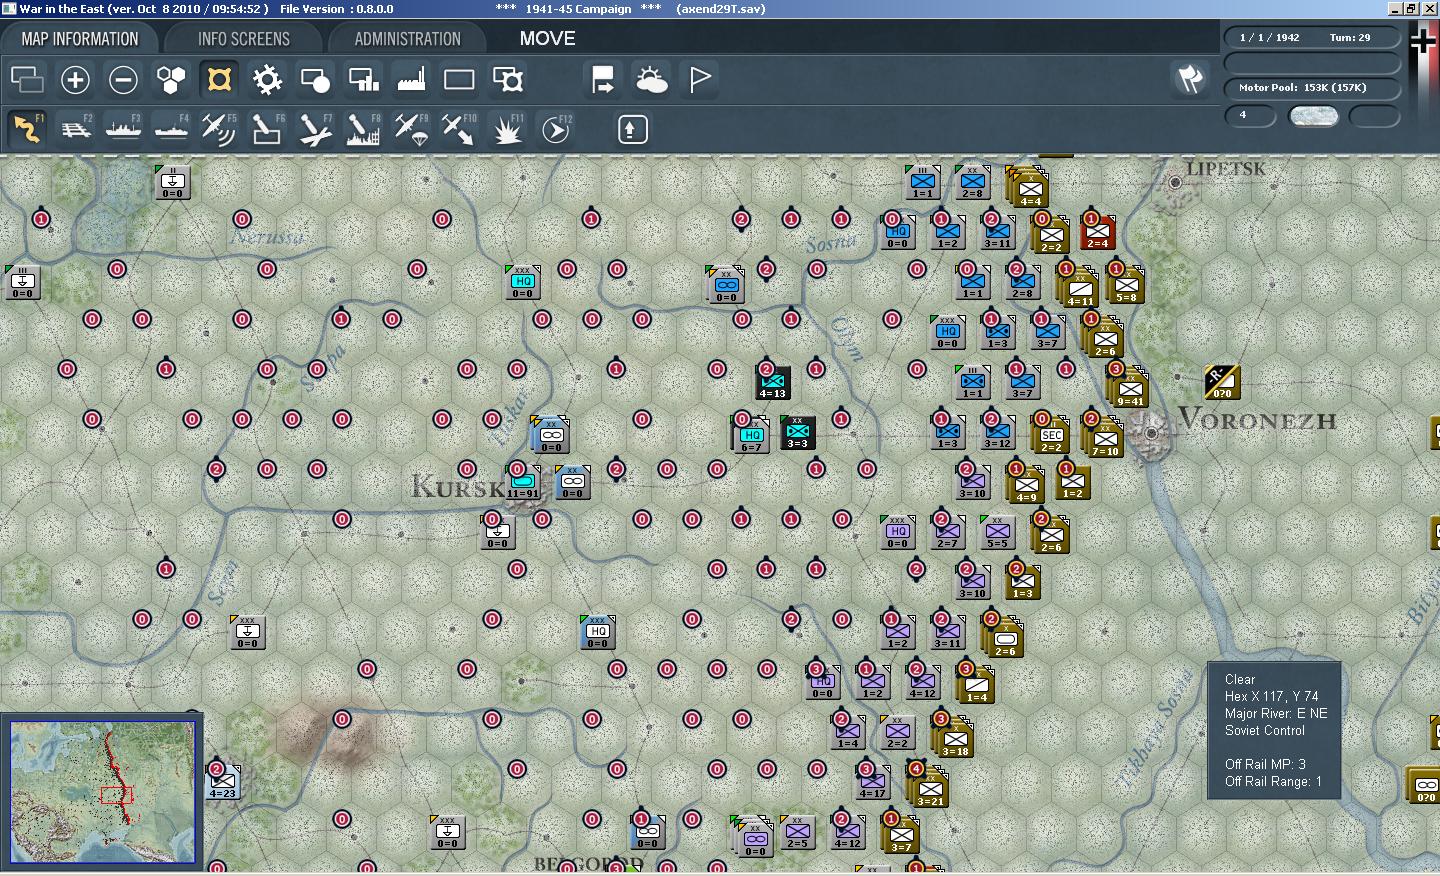
Task: Select the Soviet SEC unit 2=2
Action: 1050,435
